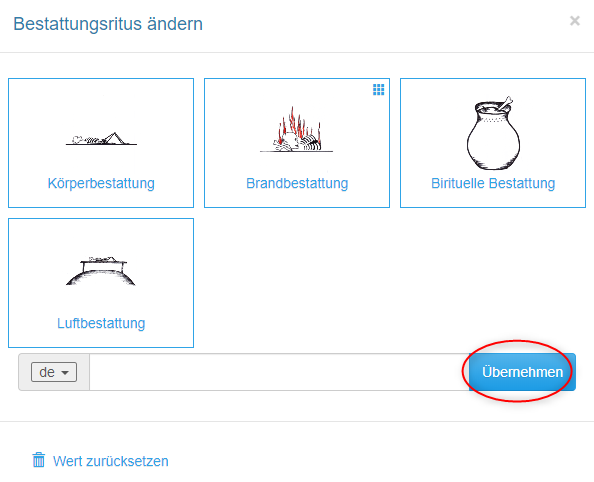Click the urn drawing with bone
The image size is (594, 482).
coord(493,133)
